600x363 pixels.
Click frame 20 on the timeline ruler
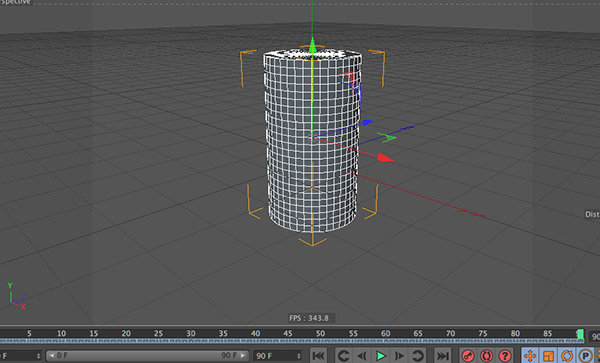(126, 333)
